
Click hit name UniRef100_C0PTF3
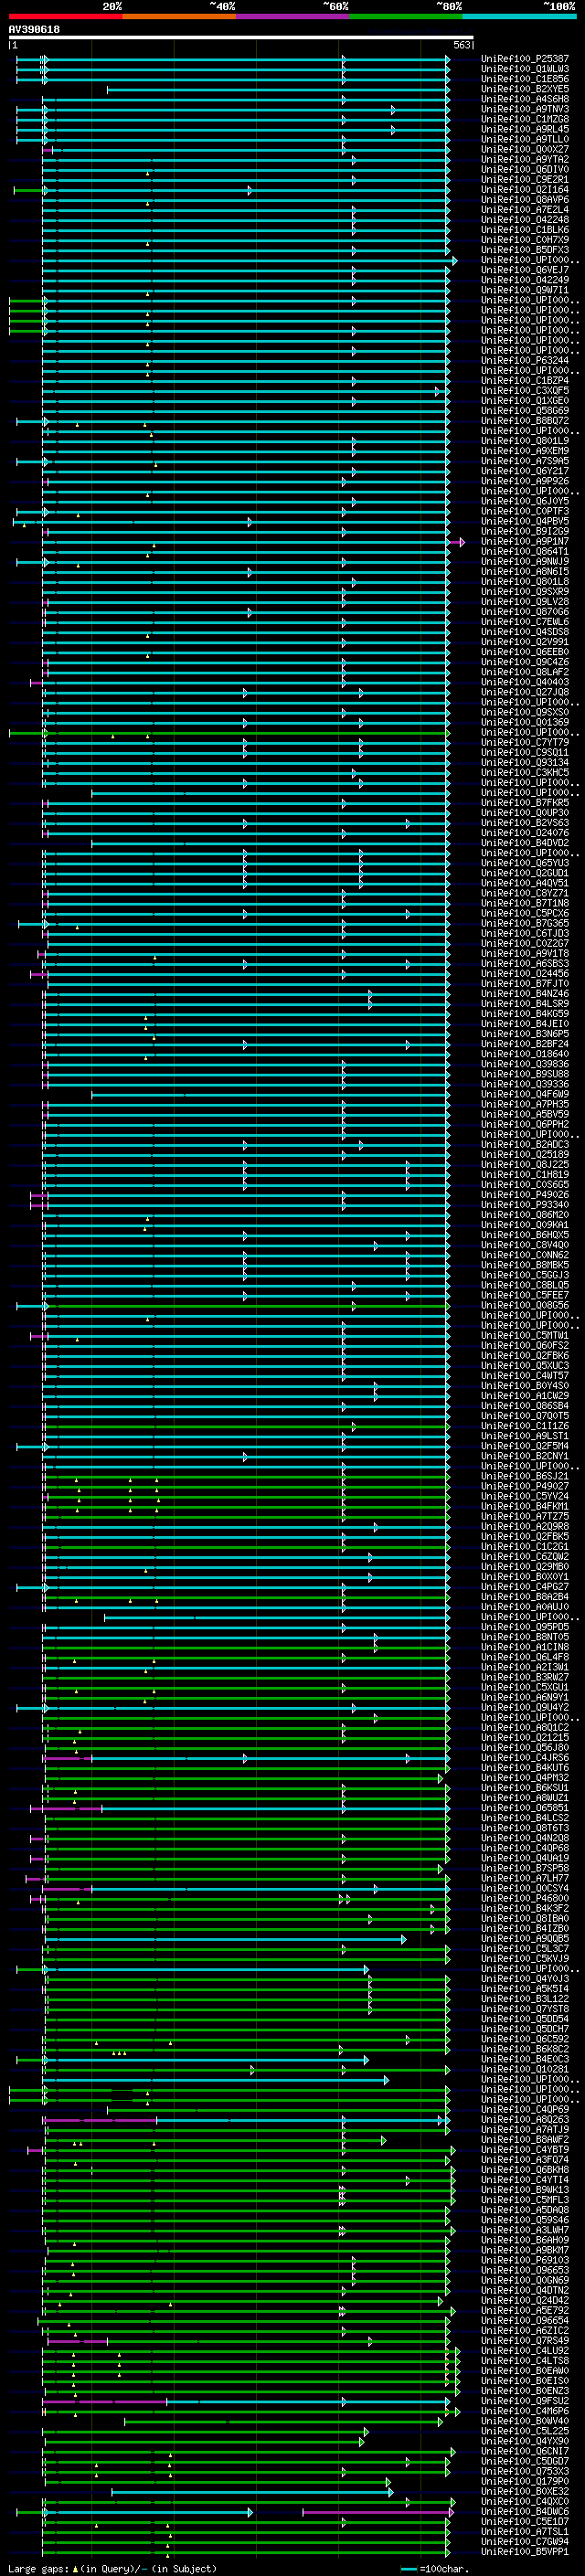[x=525, y=511]
